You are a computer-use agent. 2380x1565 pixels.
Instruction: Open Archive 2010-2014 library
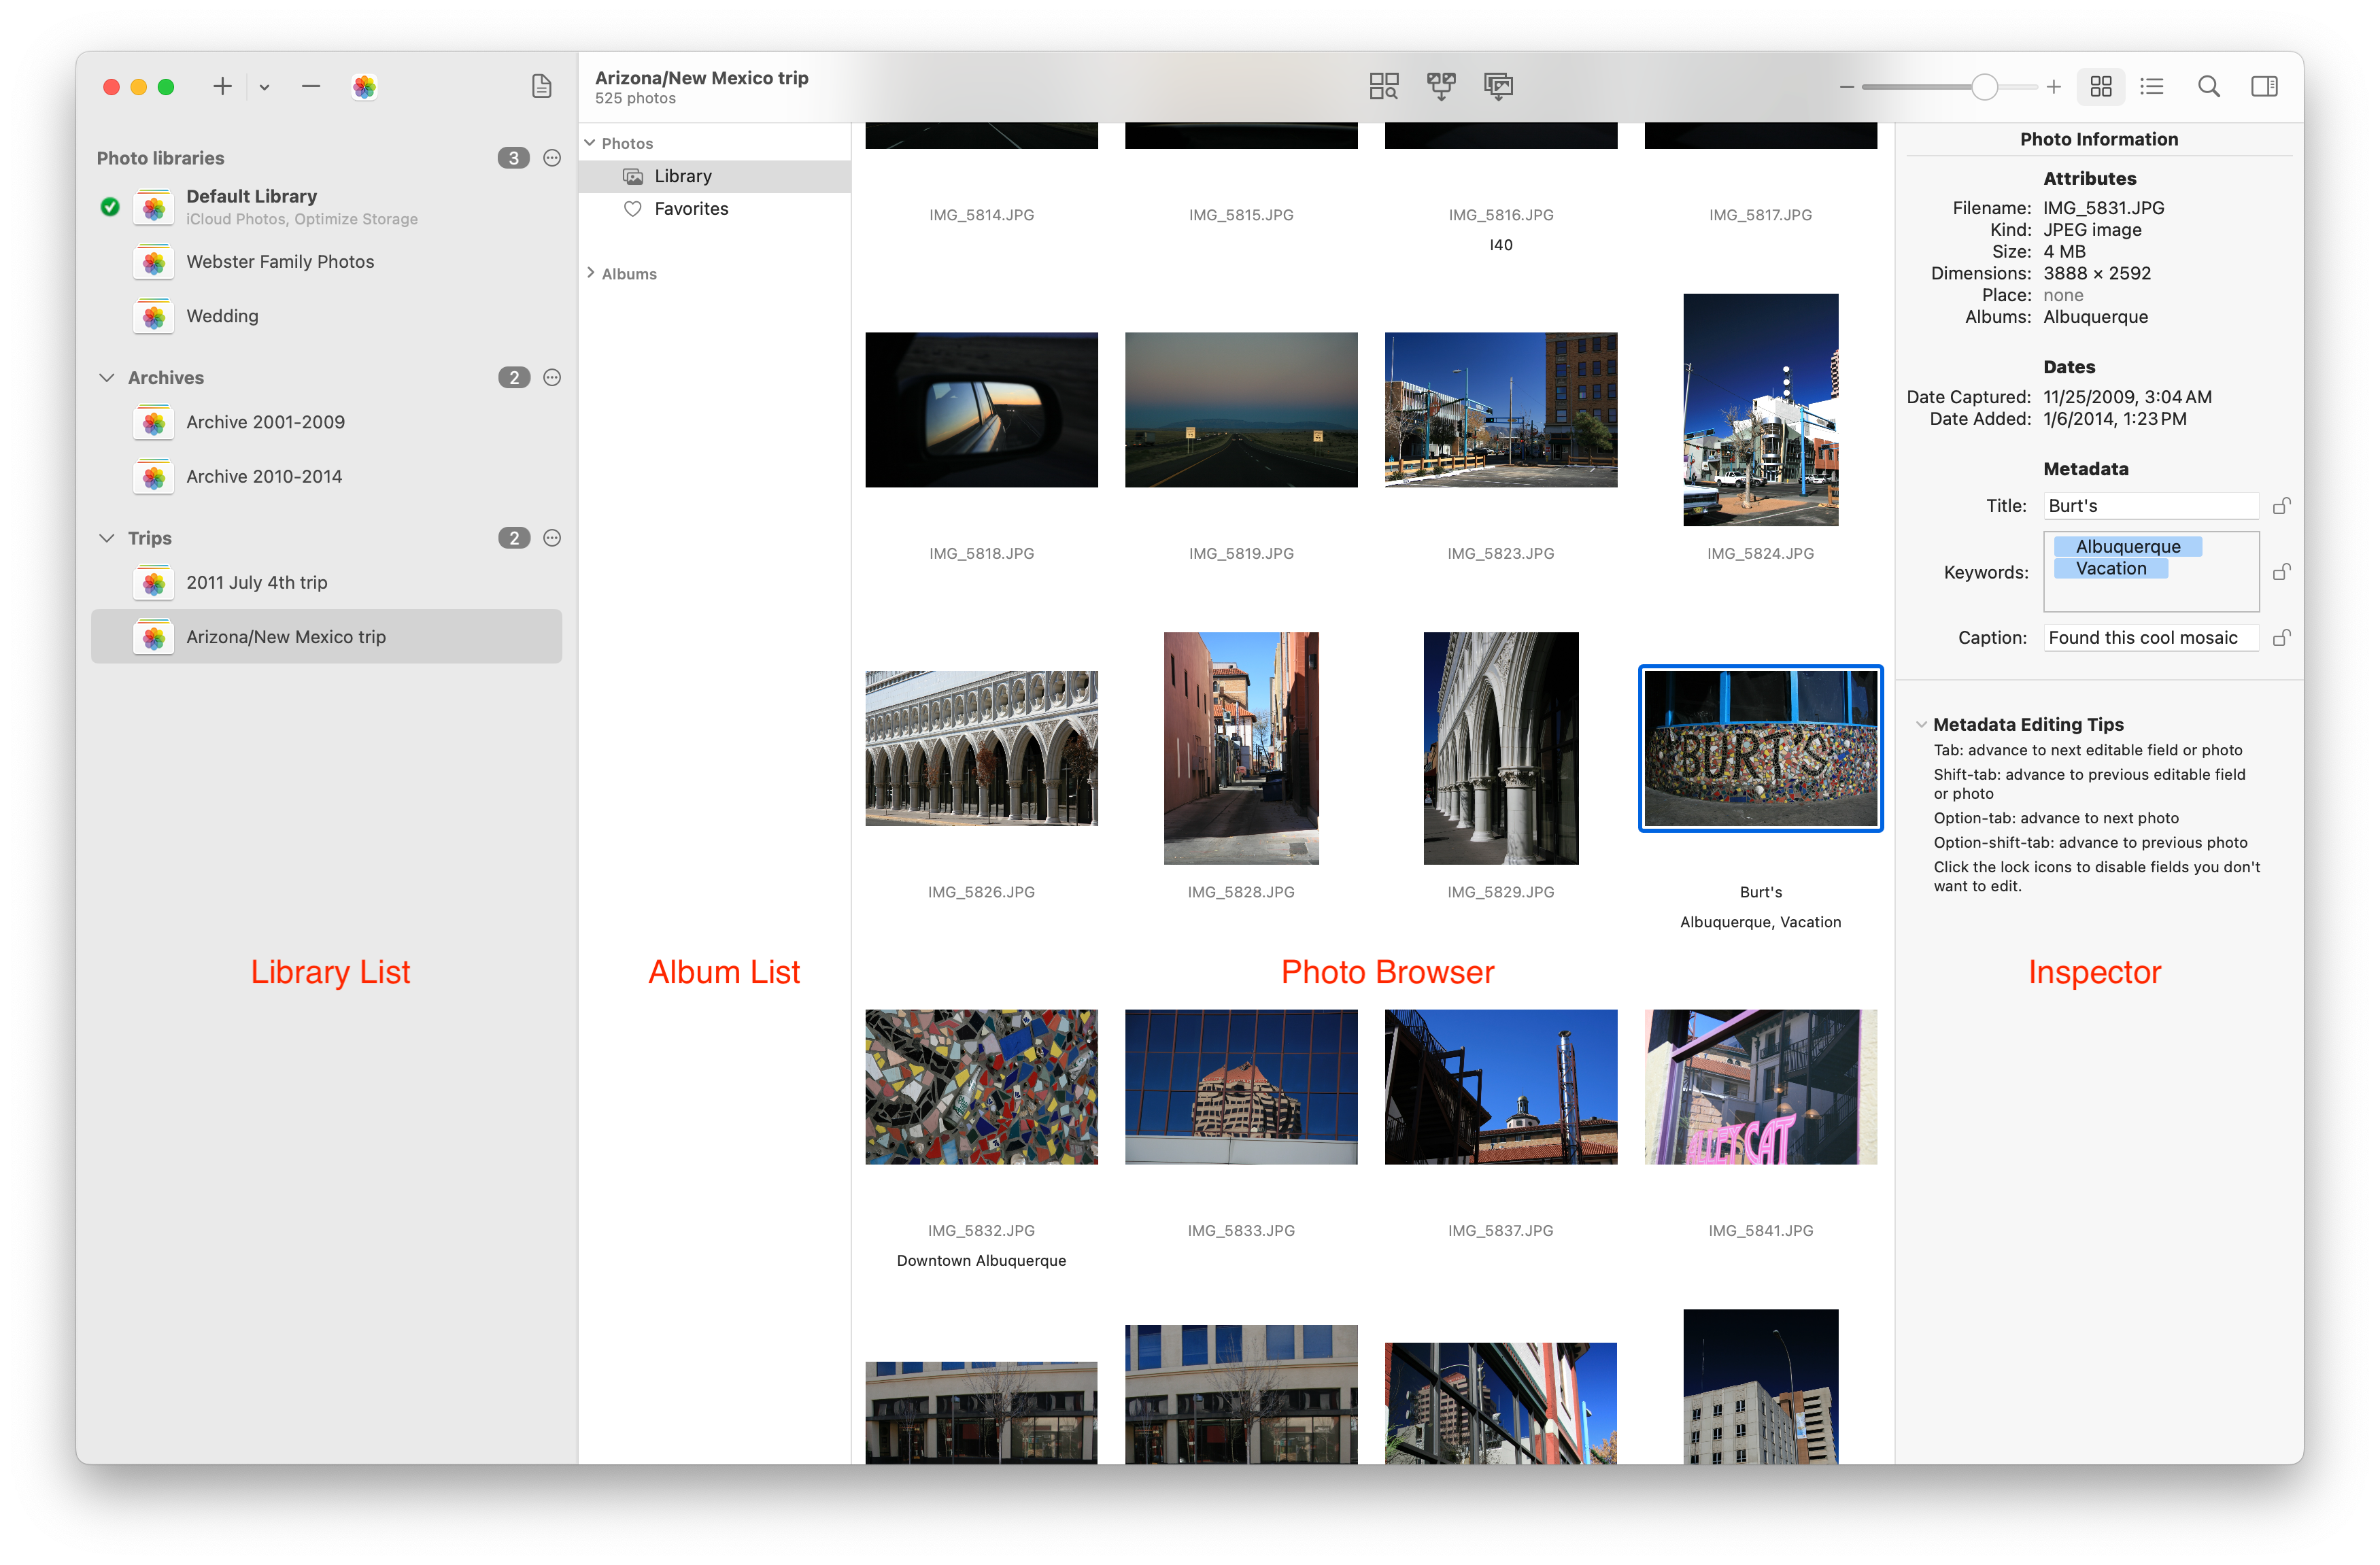264,477
